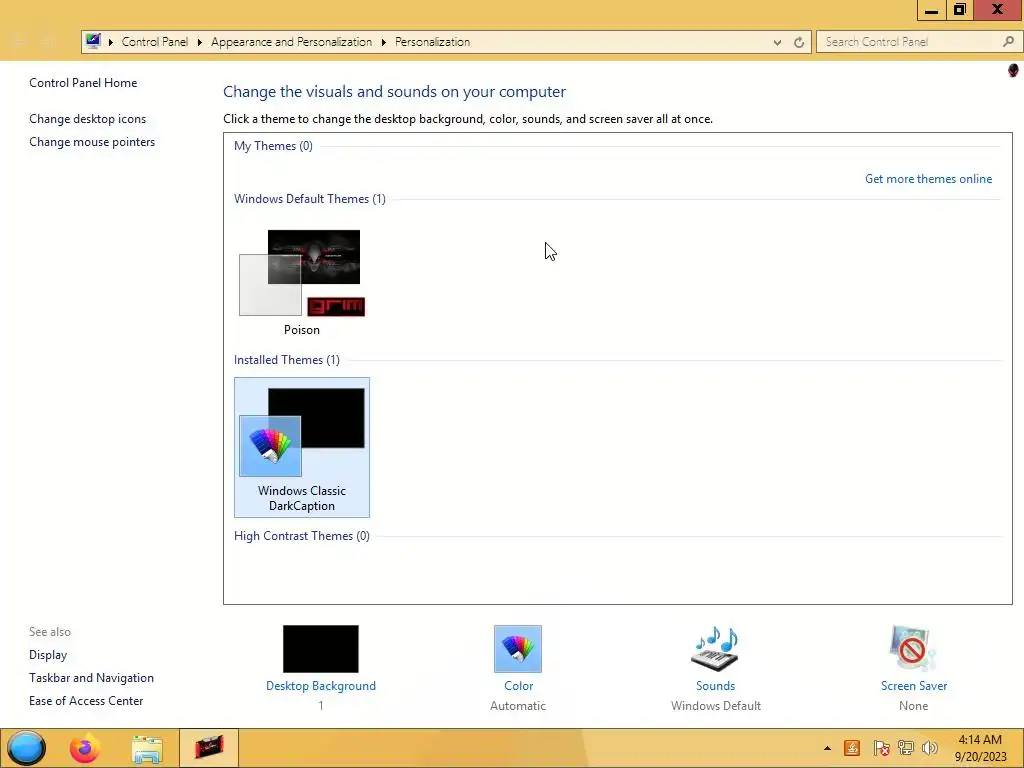This screenshot has height=768, width=1024.
Task: Click the Screen Saver text link
Action: tap(914, 686)
